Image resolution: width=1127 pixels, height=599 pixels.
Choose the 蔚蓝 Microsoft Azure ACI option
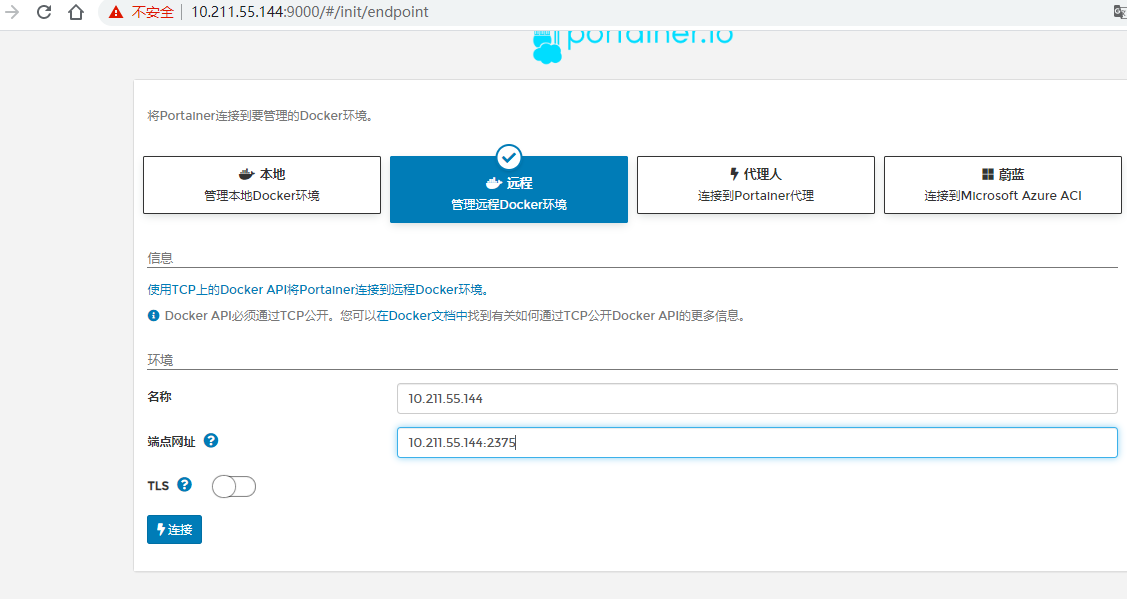point(1002,185)
